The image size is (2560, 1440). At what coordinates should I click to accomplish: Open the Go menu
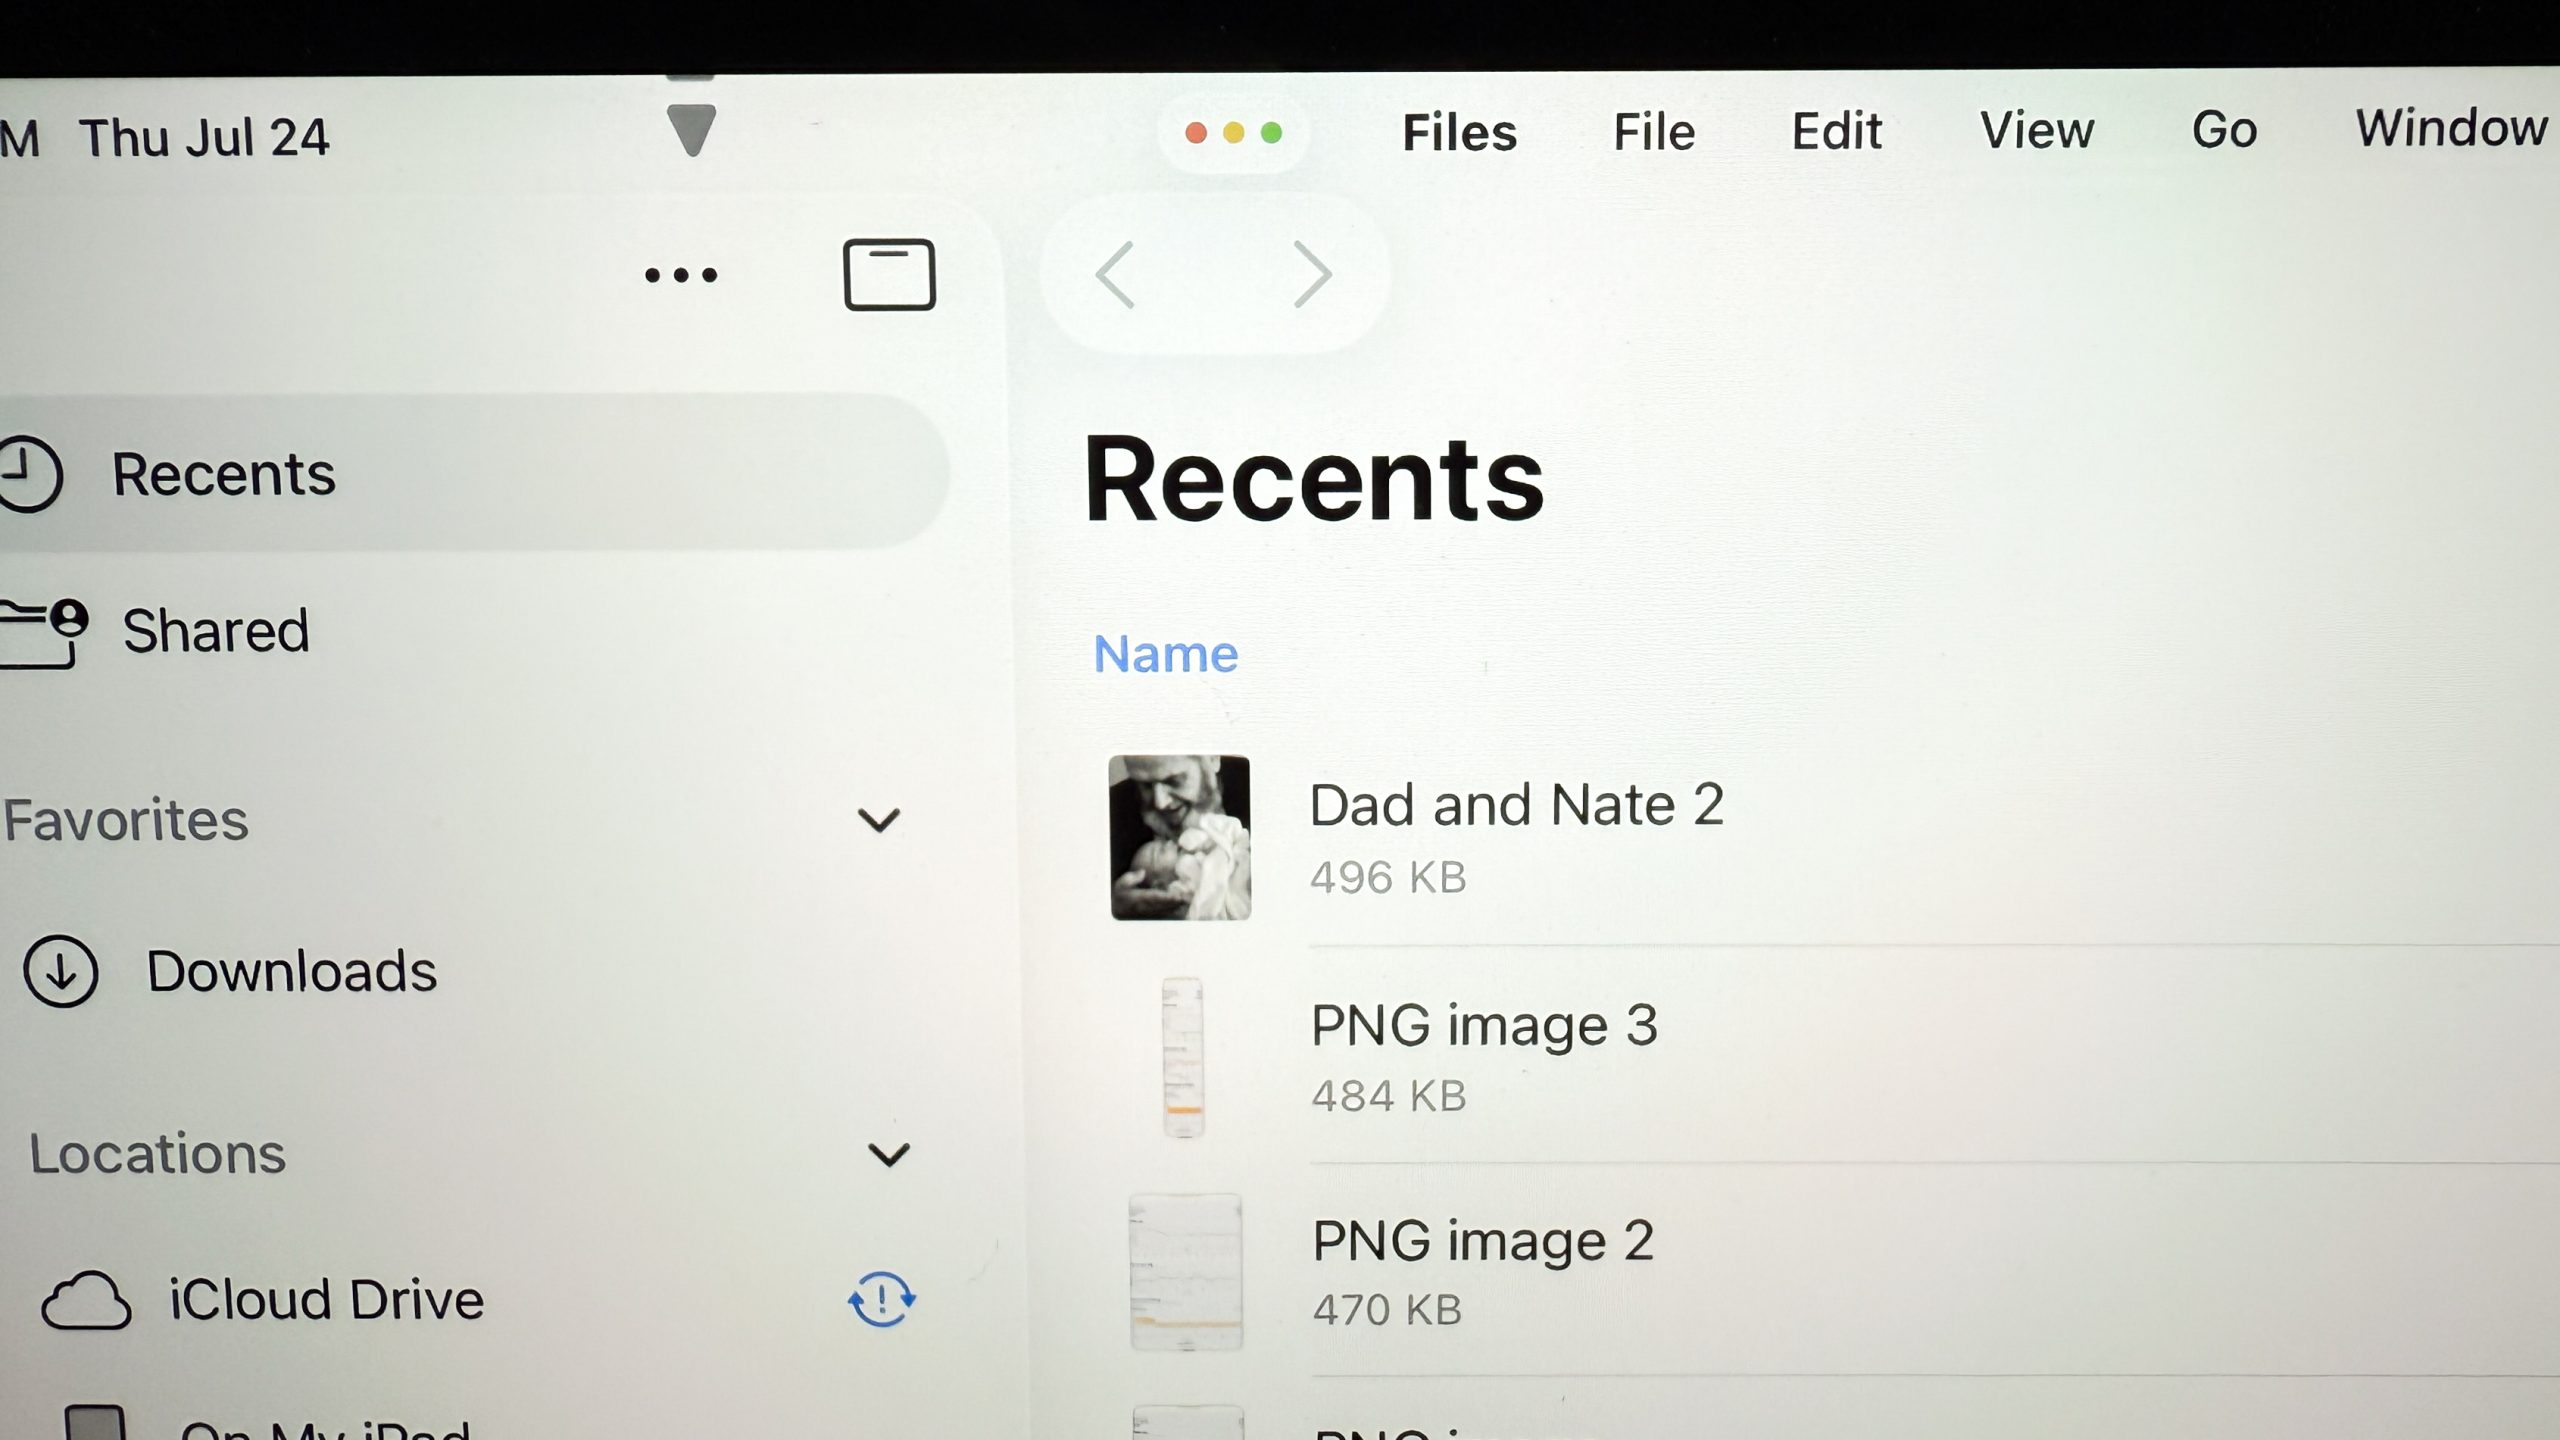tap(2224, 131)
